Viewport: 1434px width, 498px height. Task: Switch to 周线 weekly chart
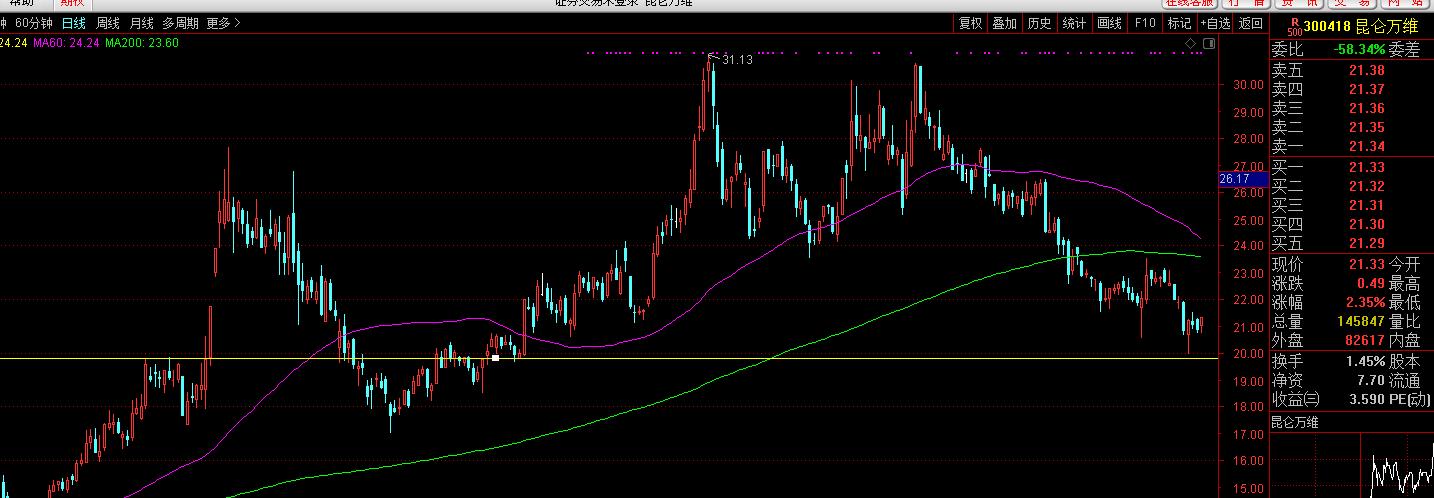[107, 23]
